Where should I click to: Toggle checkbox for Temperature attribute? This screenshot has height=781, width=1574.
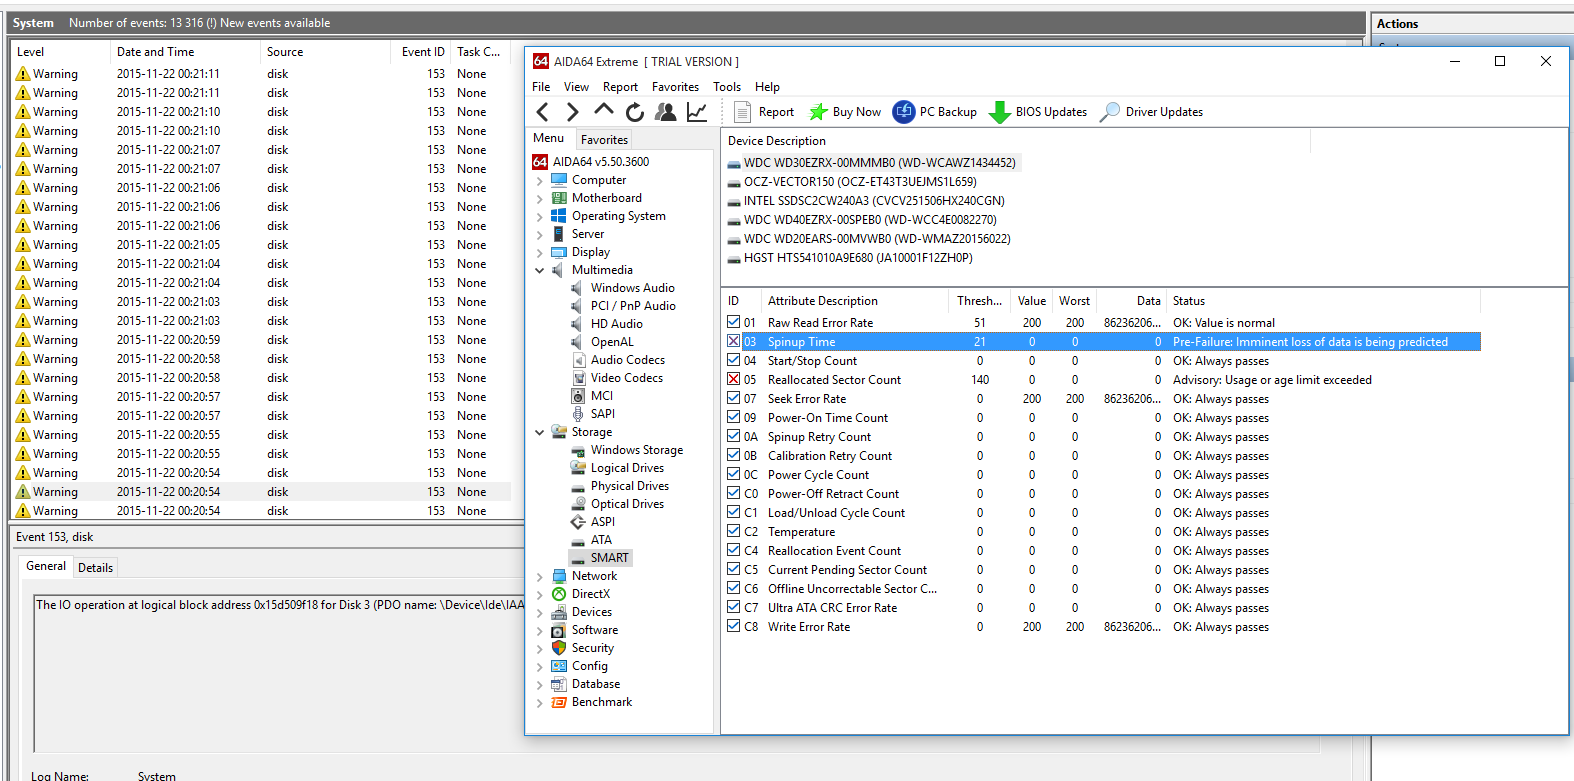point(734,531)
